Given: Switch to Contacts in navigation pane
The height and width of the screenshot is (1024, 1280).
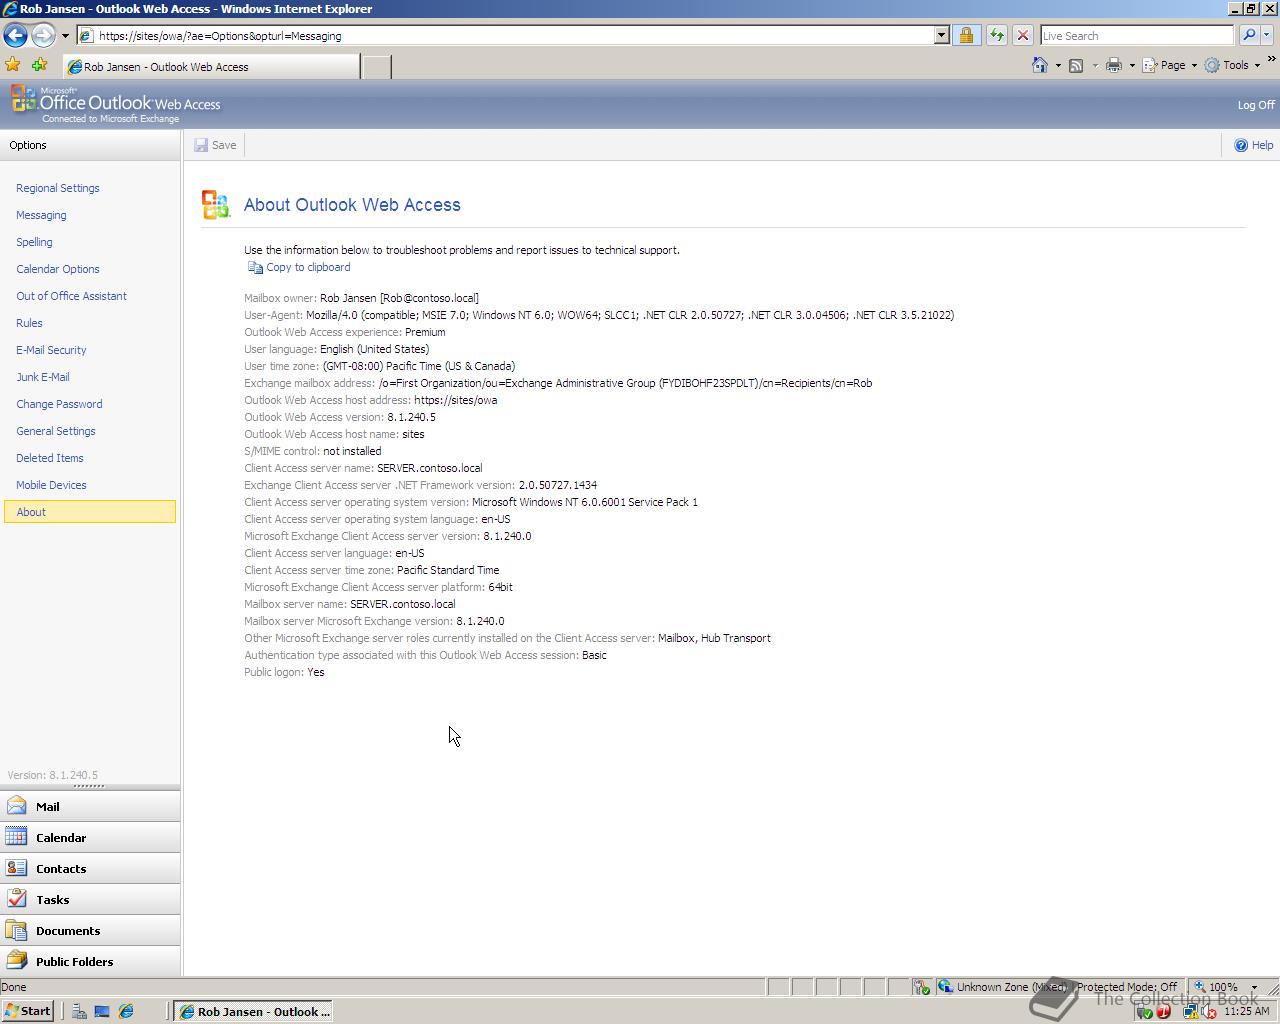Looking at the screenshot, I should tap(90, 868).
